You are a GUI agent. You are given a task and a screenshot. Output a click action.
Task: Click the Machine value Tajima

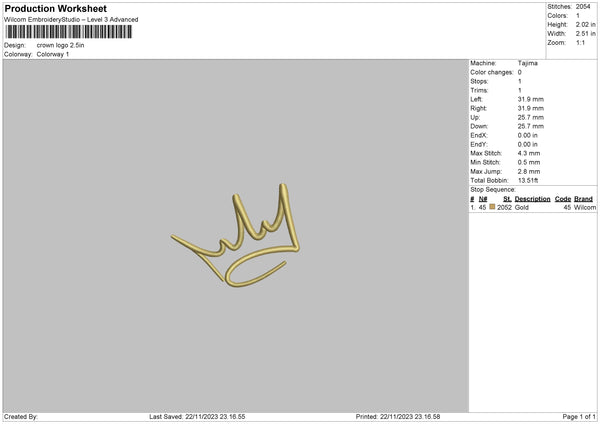(x=528, y=63)
